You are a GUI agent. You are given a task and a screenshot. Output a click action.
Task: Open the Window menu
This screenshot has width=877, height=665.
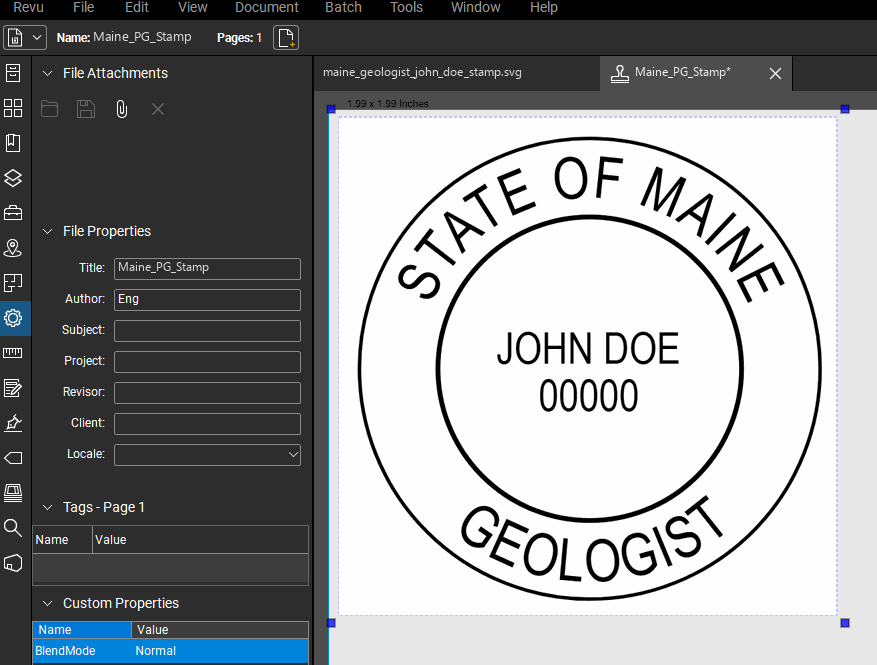[475, 7]
